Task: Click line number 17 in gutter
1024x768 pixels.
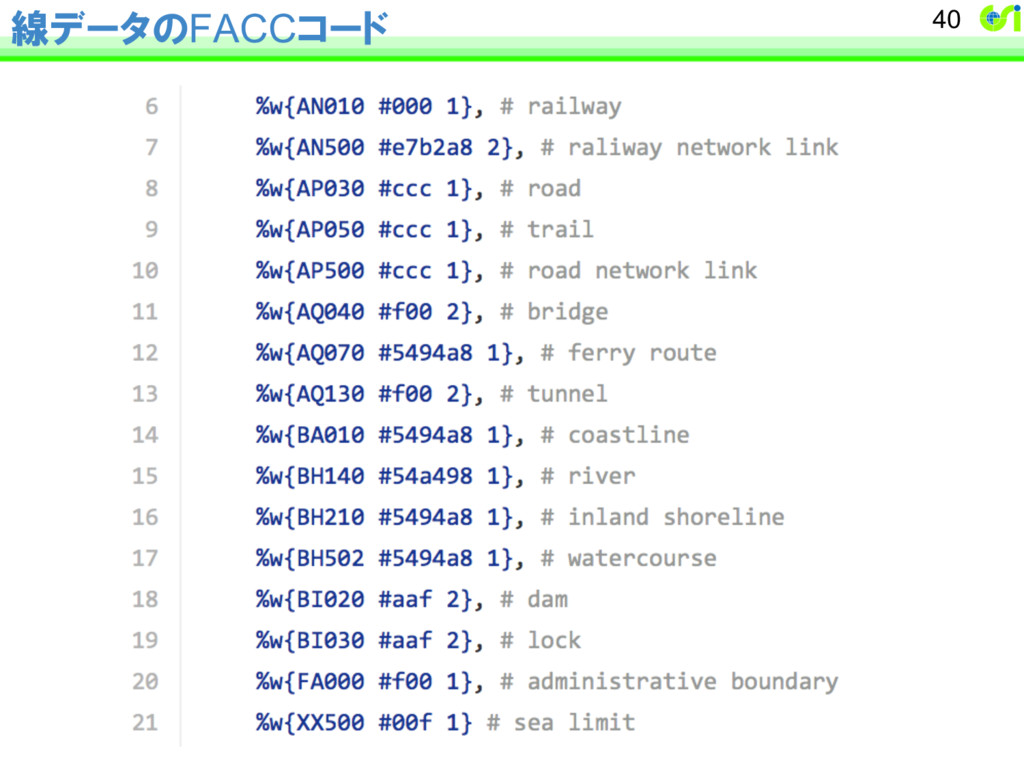Action: pyautogui.click(x=145, y=559)
